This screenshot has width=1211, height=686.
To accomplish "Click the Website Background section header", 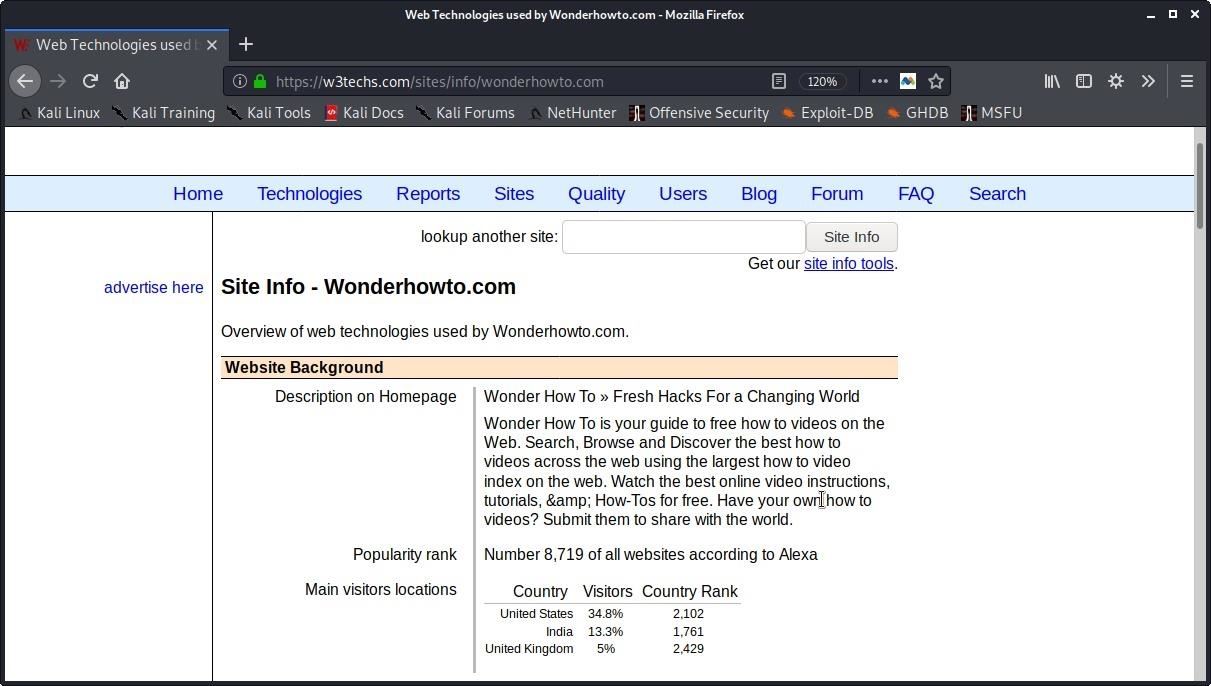I will coord(559,368).
